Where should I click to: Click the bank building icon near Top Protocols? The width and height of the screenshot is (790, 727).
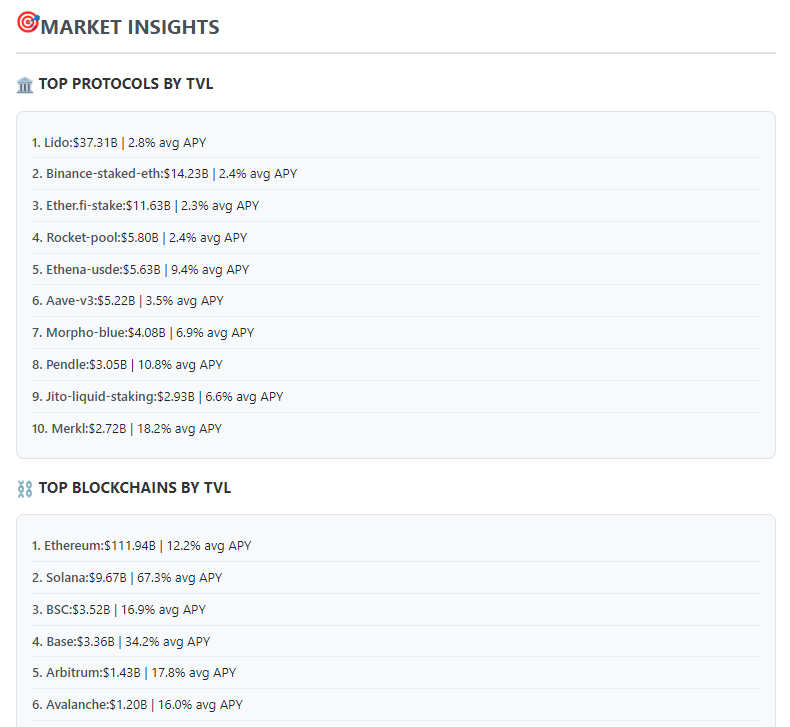coord(25,85)
